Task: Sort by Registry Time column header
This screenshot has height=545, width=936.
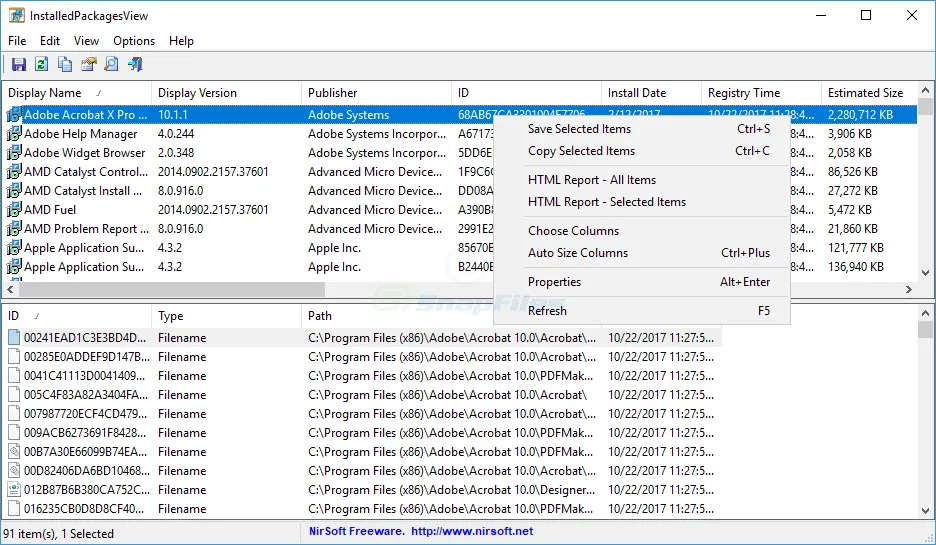Action: 761,93
